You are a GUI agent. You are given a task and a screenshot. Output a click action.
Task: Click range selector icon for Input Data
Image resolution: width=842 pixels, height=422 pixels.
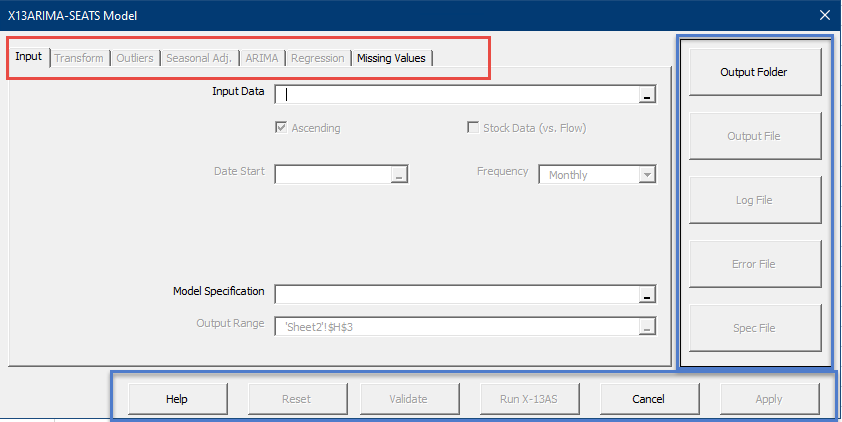click(x=647, y=95)
